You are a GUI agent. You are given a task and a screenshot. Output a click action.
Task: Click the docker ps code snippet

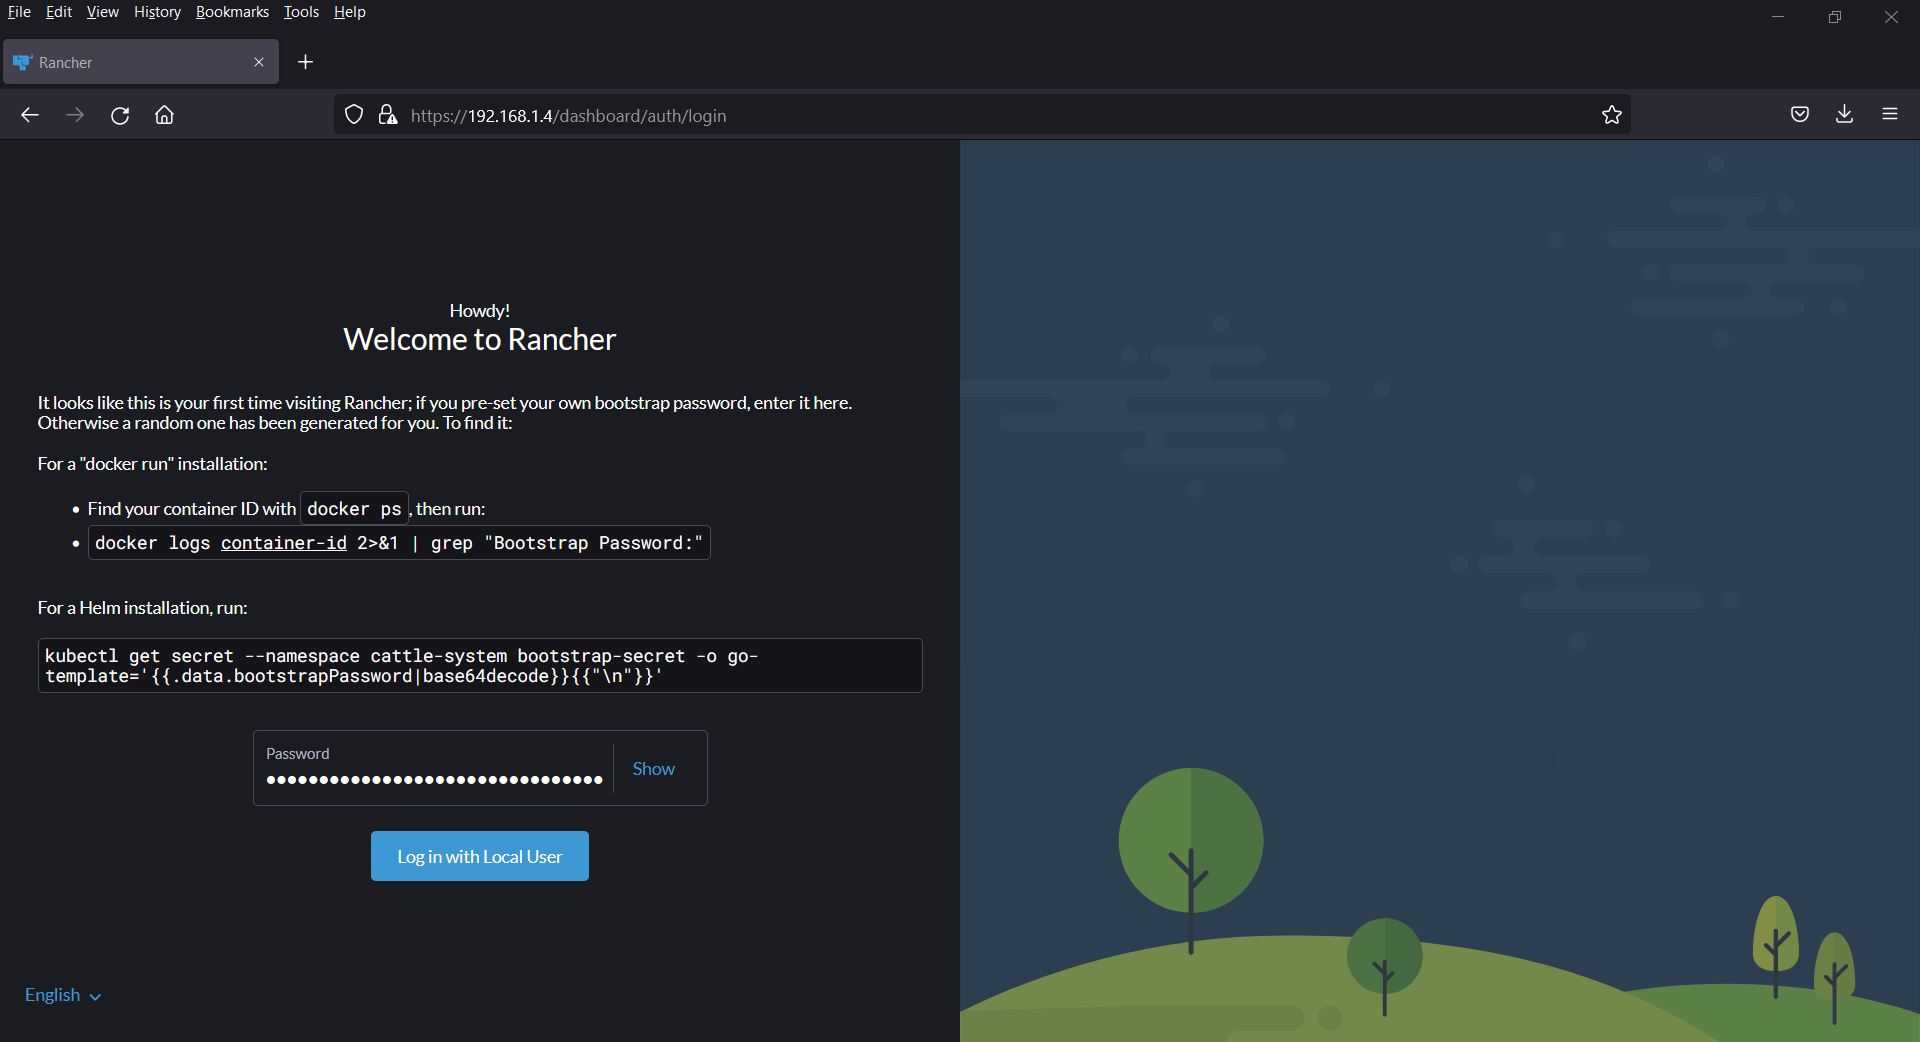coord(354,509)
